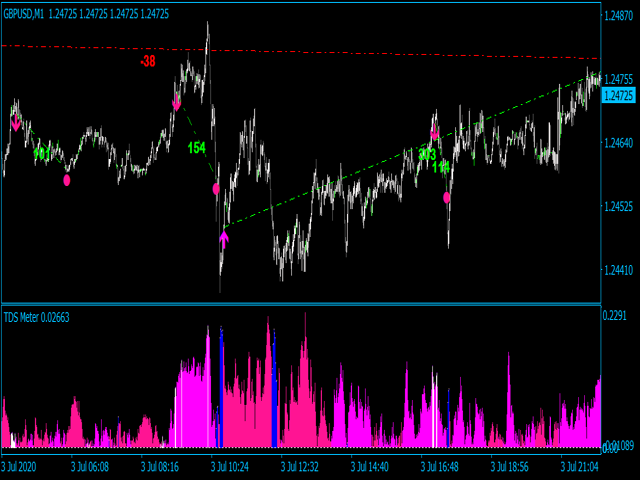
Task: Select the 1.24410 price axis label
Action: click(618, 270)
